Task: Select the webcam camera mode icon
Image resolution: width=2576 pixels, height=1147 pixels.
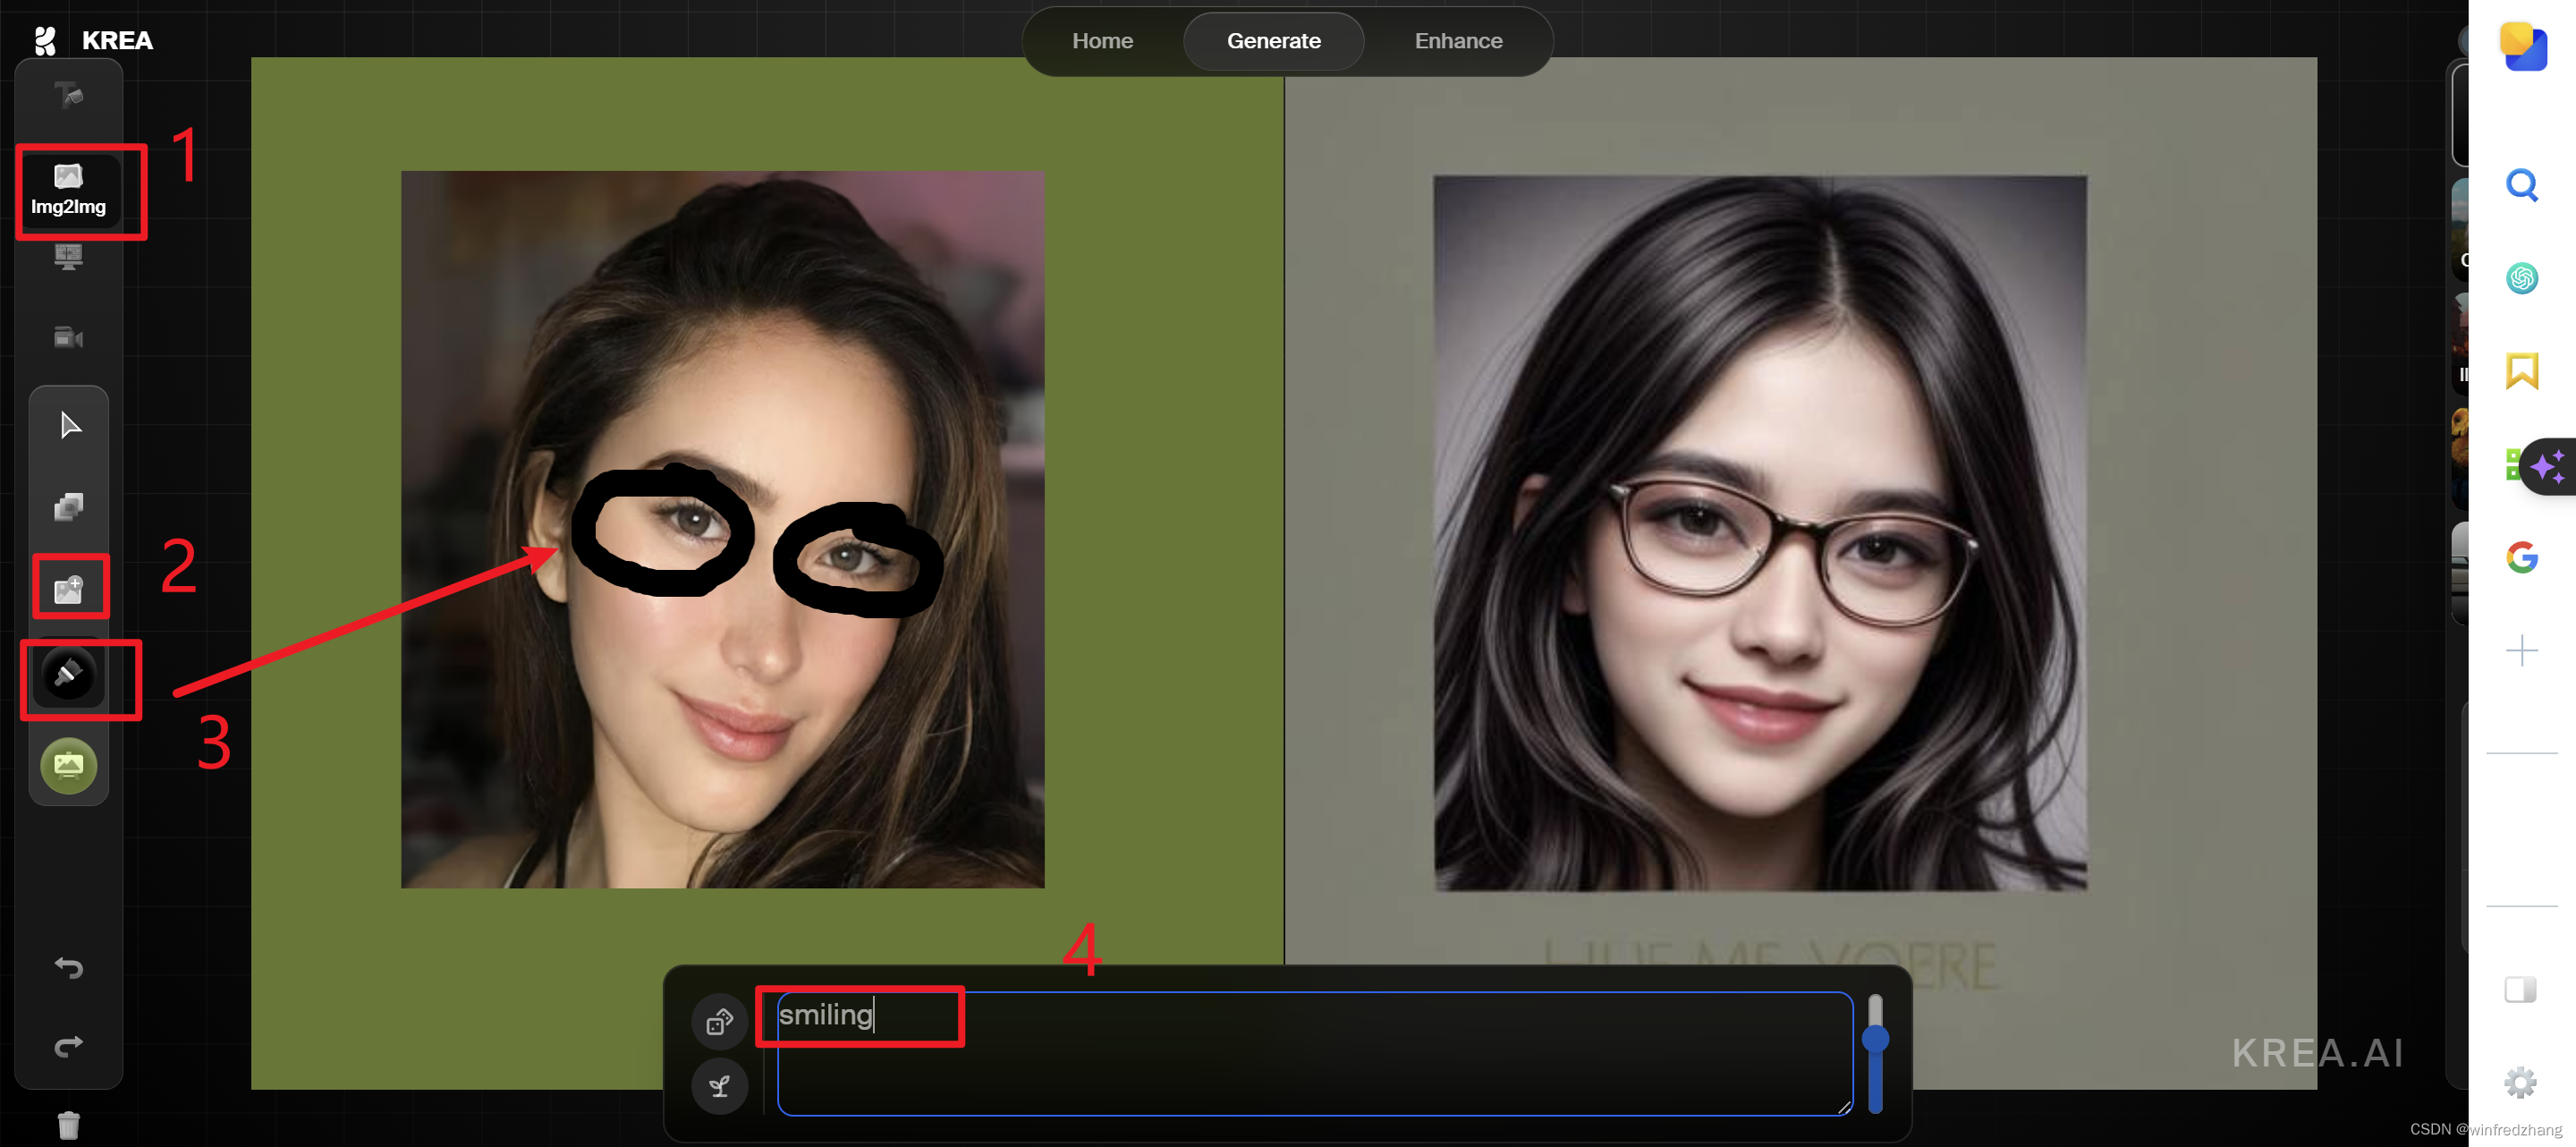Action: coord(68,338)
